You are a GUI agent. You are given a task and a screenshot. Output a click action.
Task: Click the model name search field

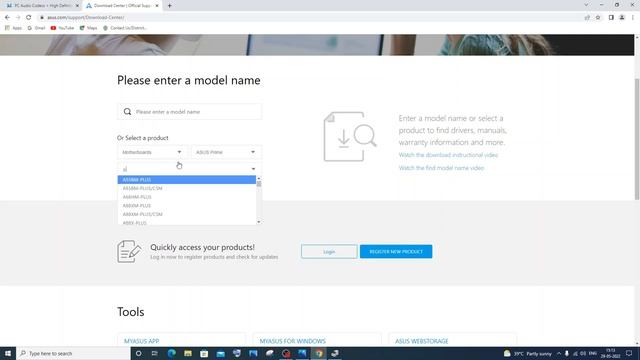(189, 111)
